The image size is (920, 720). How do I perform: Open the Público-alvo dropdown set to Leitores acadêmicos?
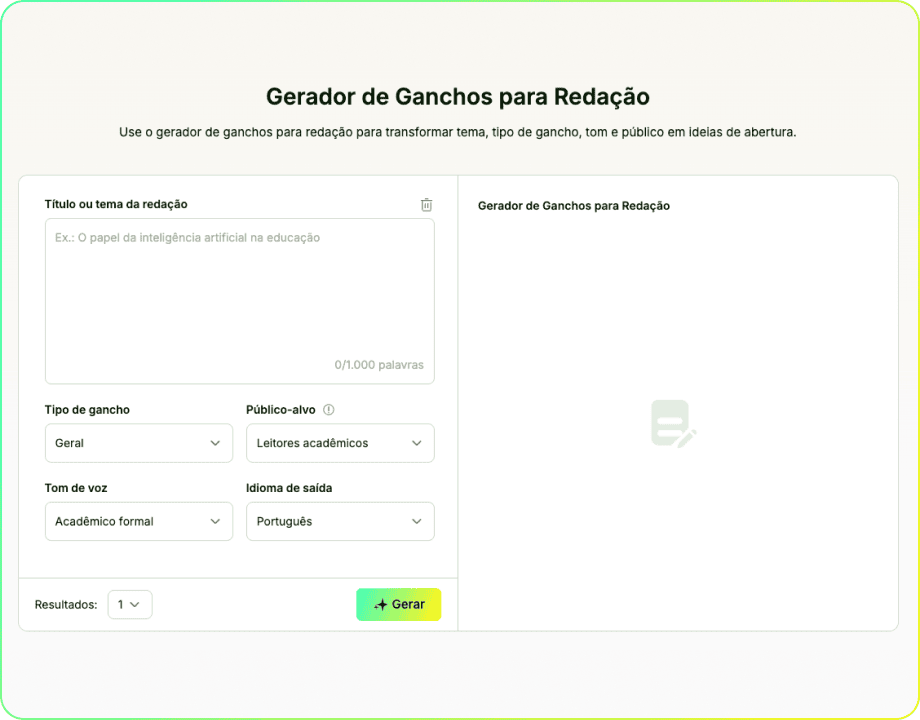(340, 443)
